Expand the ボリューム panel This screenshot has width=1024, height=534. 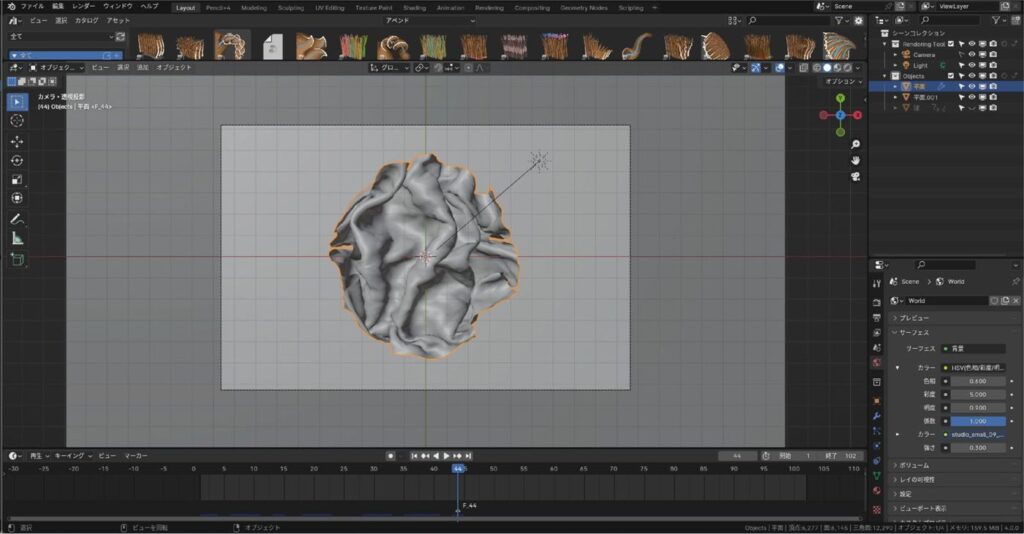(x=913, y=465)
